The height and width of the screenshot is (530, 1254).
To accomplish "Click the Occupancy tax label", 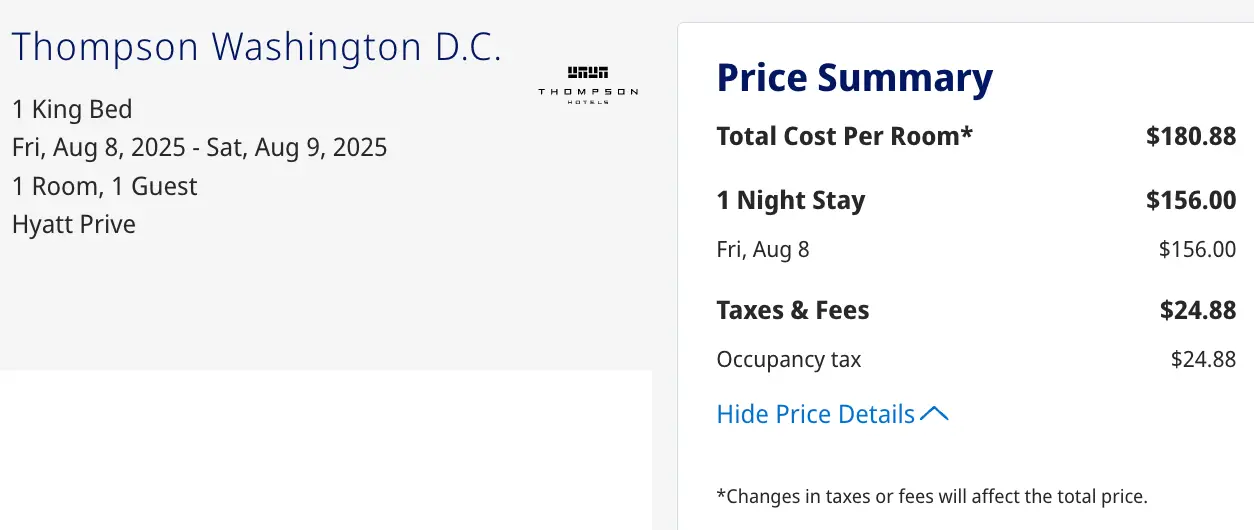I will coord(789,360).
